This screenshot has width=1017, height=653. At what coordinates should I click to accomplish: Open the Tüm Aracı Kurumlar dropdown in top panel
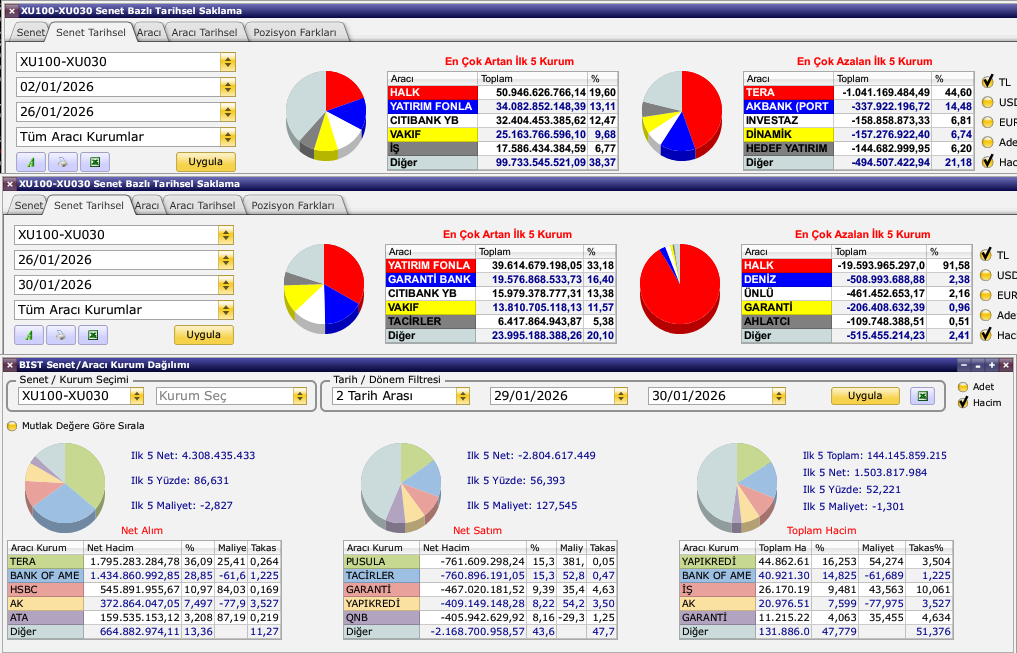(x=228, y=137)
